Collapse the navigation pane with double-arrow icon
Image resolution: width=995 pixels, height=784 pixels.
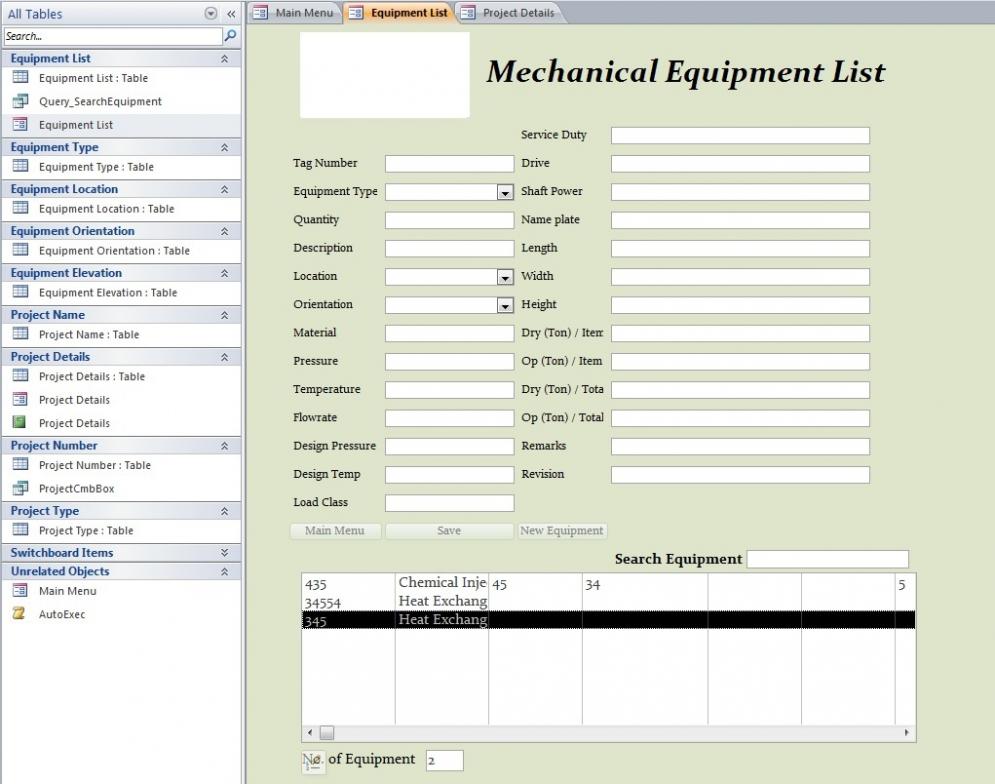(231, 14)
